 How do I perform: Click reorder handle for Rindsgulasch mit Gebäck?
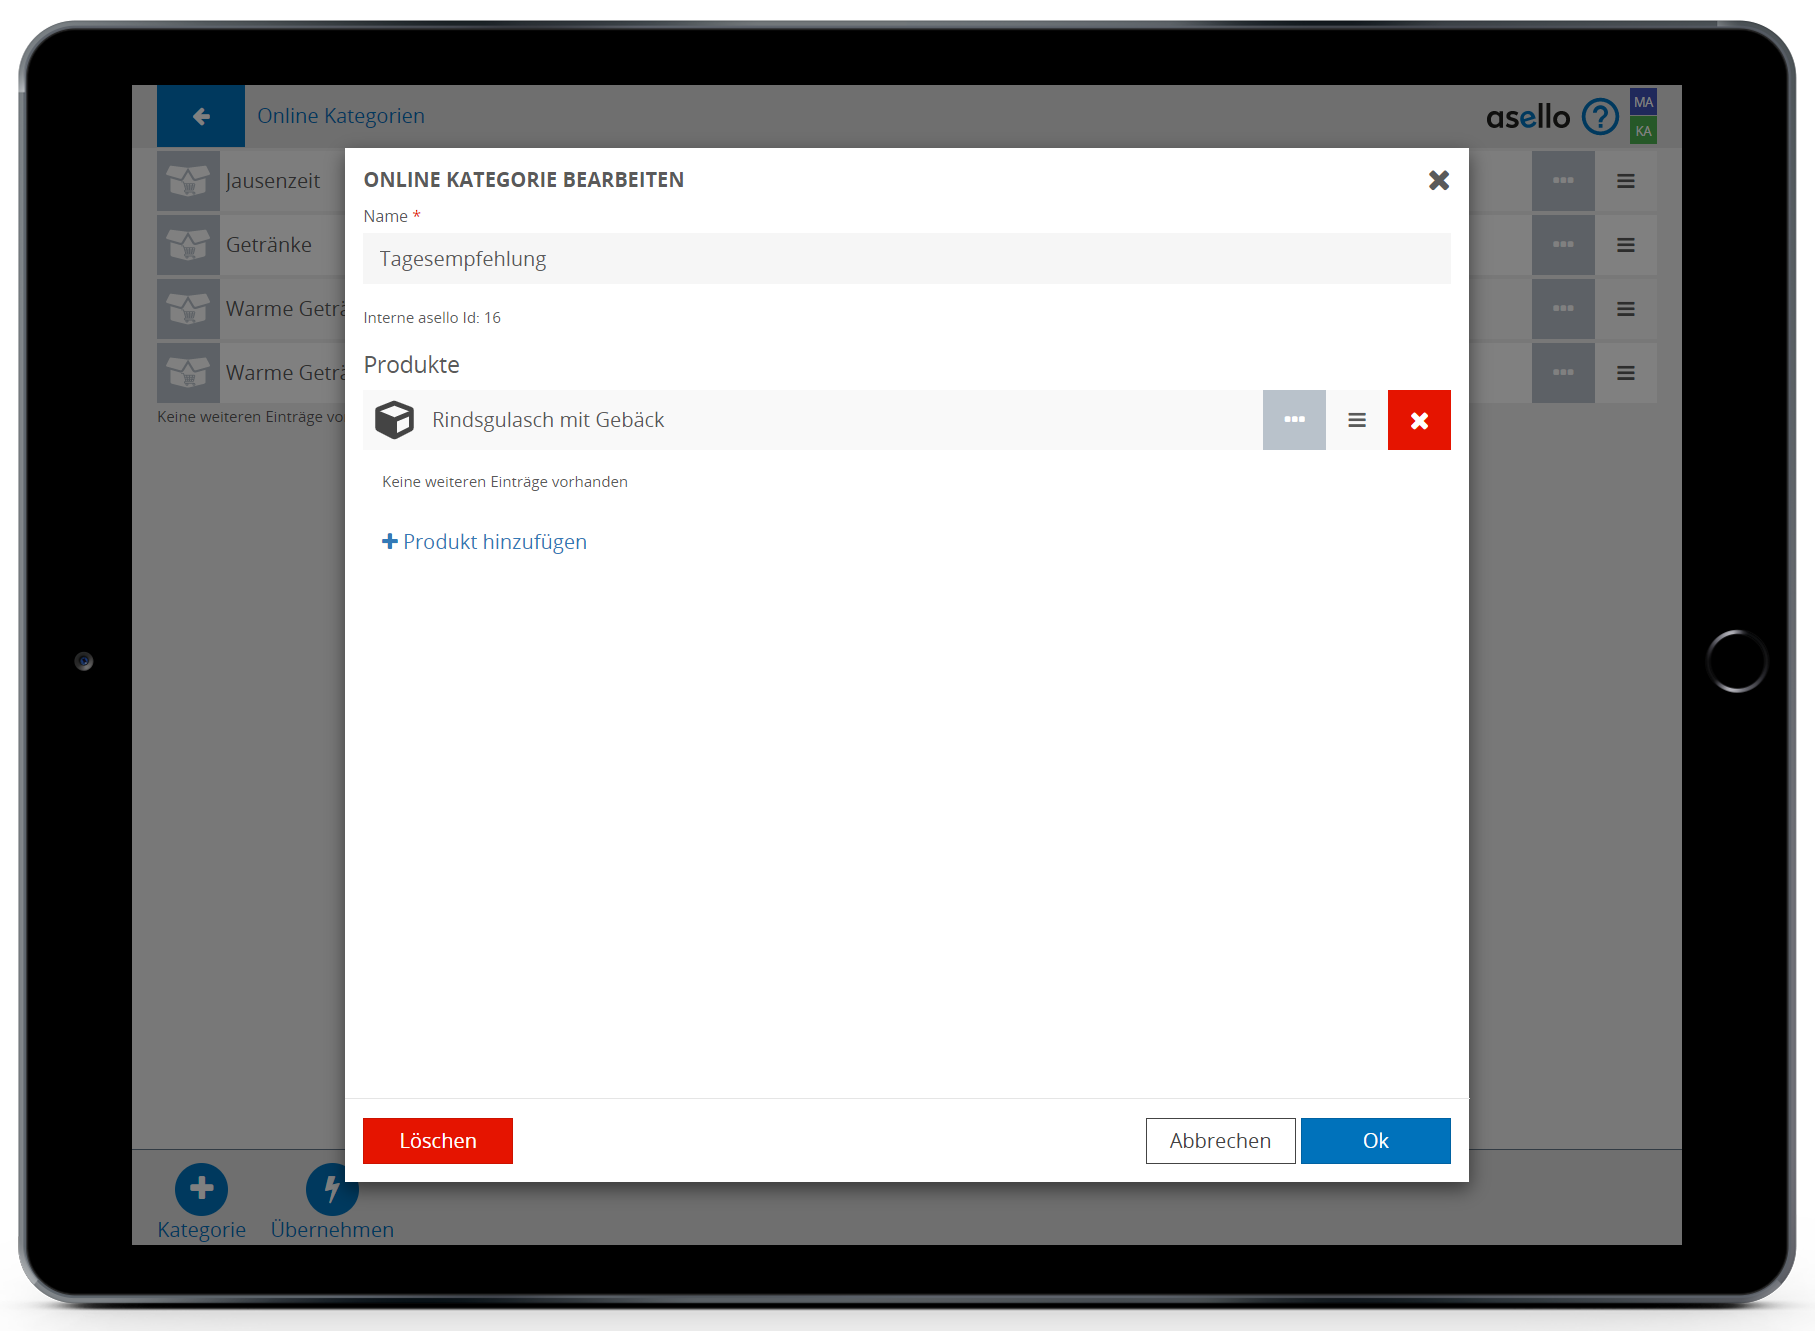point(1356,421)
